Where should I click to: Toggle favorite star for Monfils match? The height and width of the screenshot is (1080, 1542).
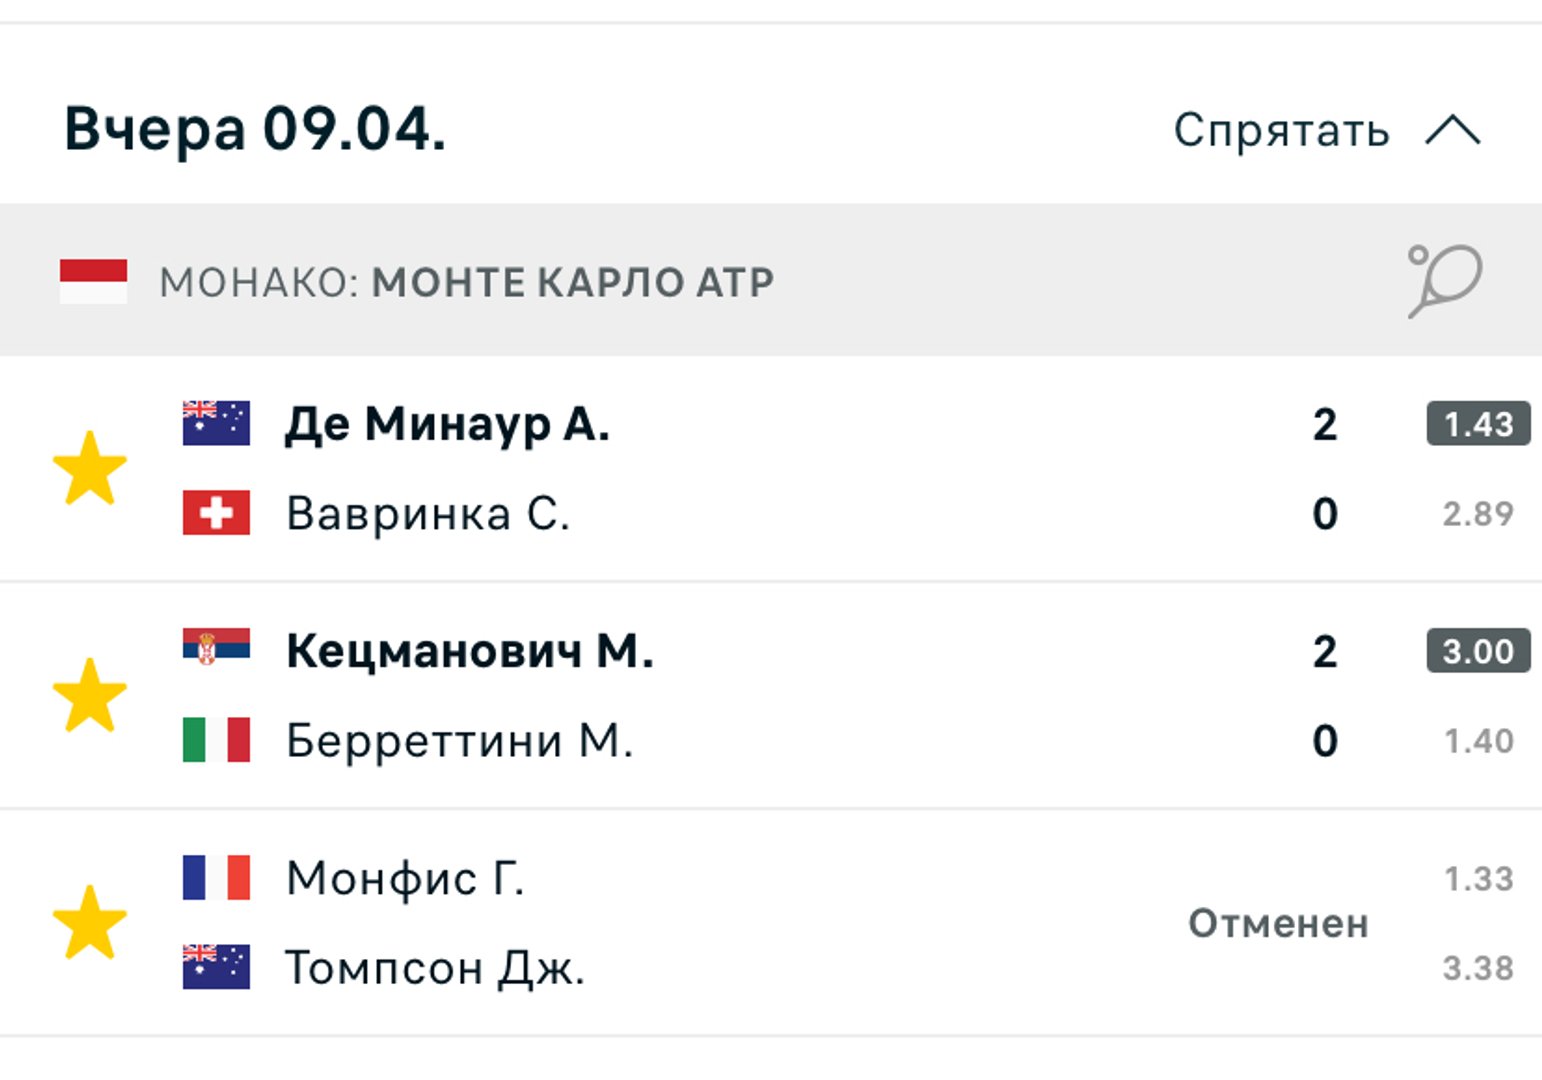90,922
